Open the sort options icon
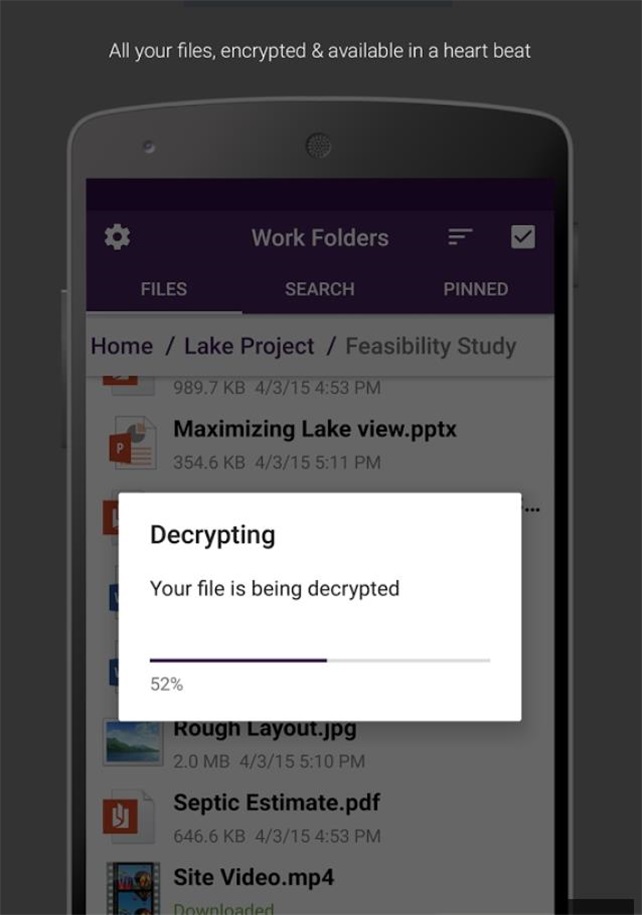This screenshot has height=915, width=642. [x=460, y=237]
